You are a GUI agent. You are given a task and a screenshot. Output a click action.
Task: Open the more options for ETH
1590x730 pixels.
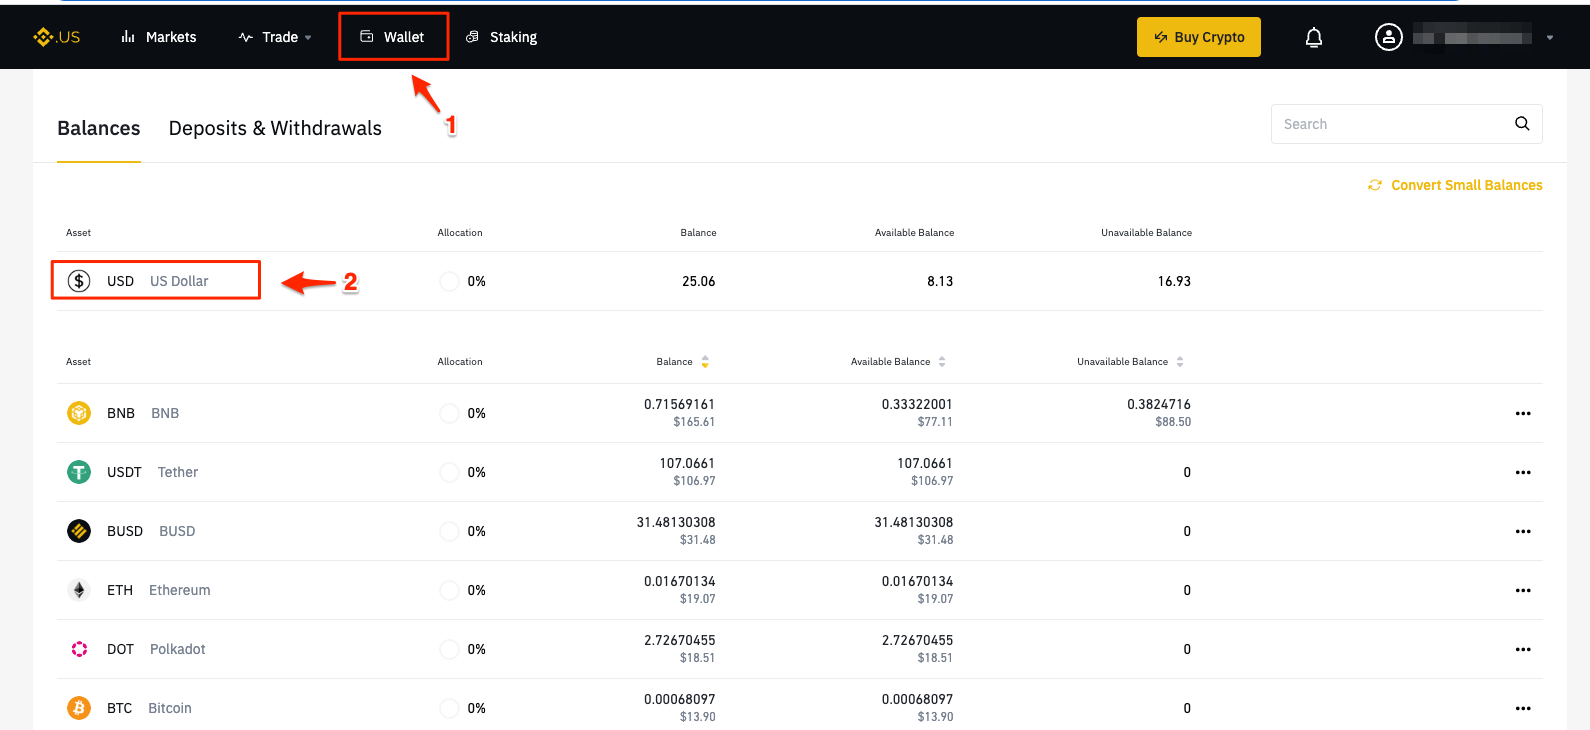(x=1523, y=590)
